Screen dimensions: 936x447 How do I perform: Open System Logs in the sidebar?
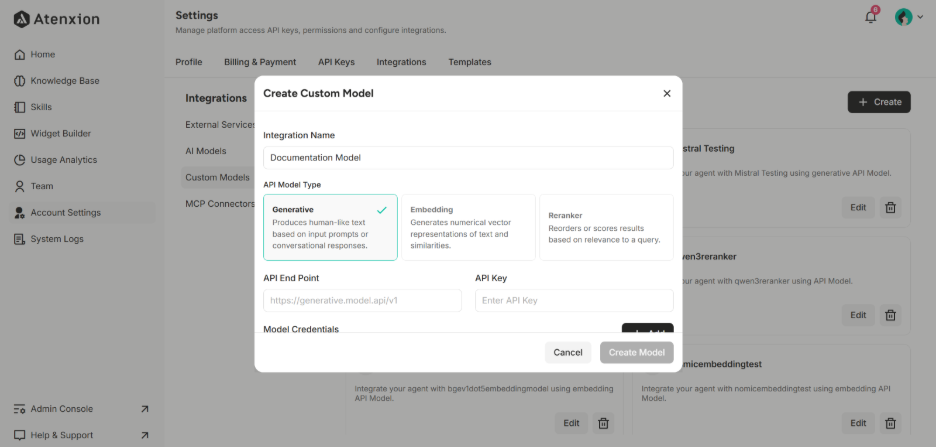pos(49,239)
